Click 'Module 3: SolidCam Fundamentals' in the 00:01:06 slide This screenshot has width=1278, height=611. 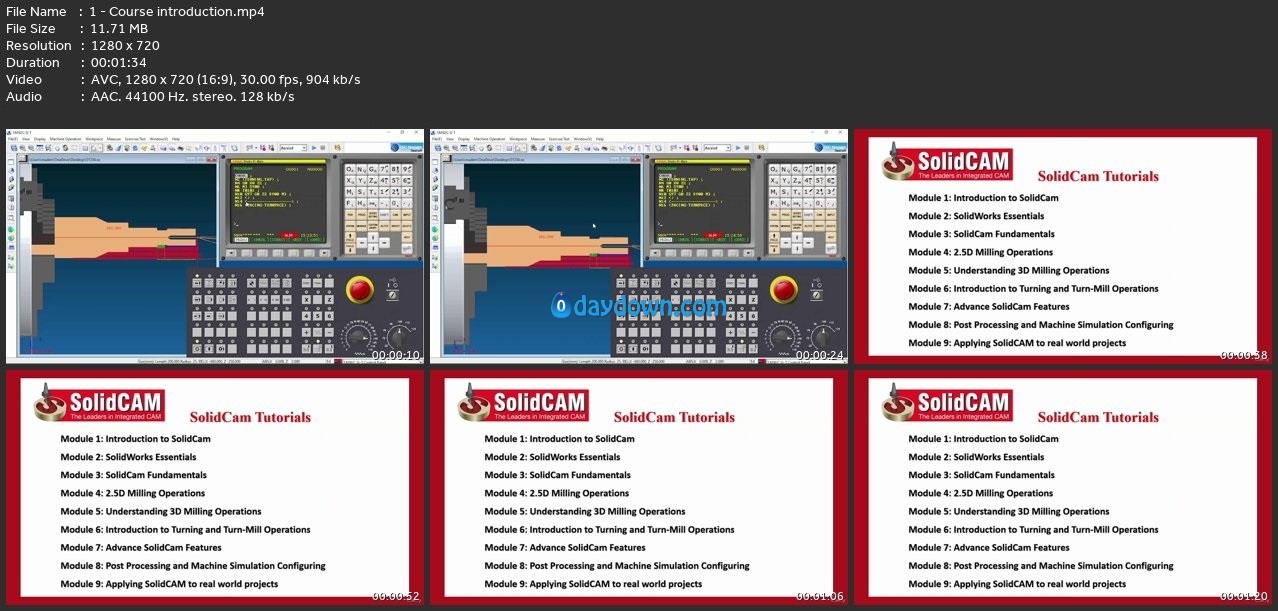pos(557,475)
